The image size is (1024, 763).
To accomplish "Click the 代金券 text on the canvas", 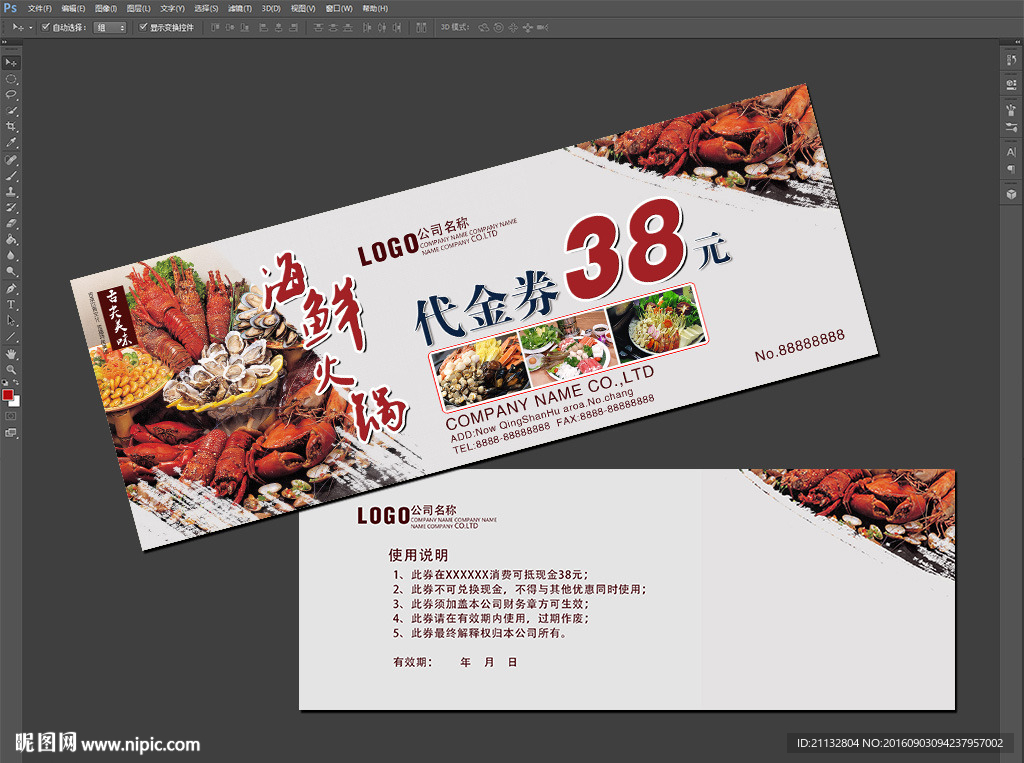I will (487, 307).
